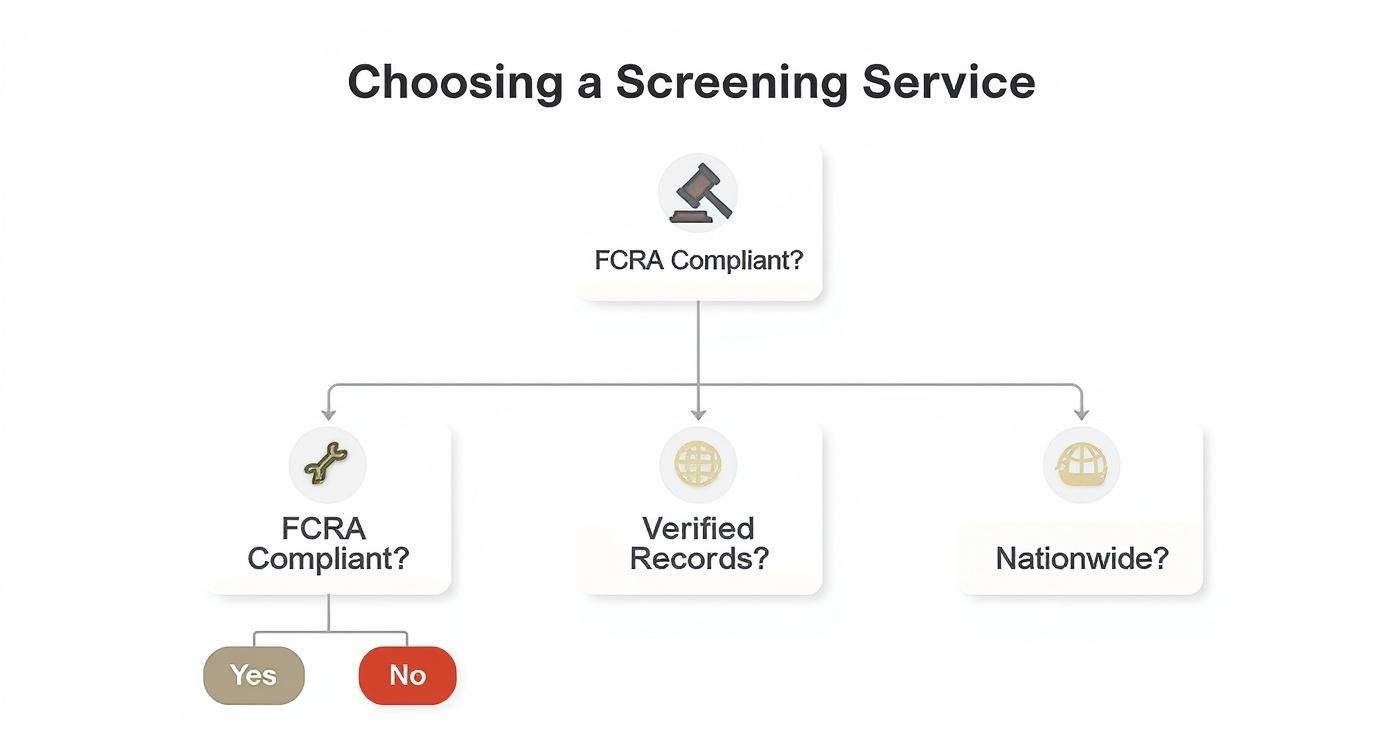
Task: Select the globe icon above Verified Records
Action: [697, 464]
